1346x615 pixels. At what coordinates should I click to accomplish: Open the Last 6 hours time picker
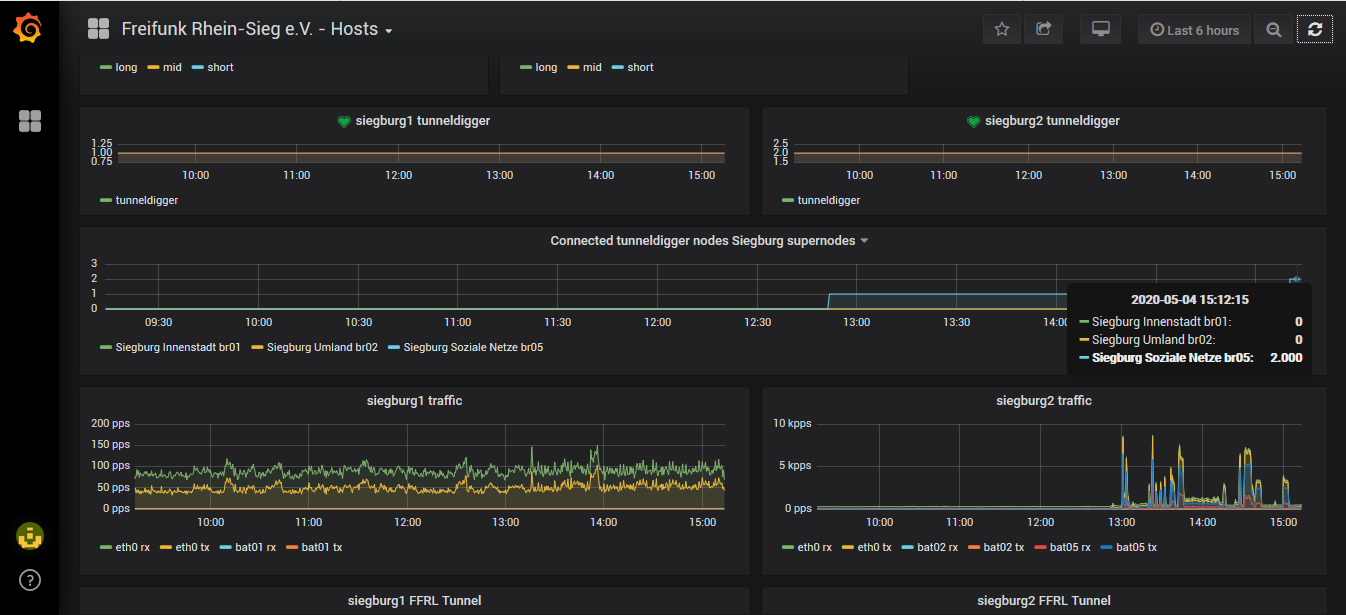pos(1194,30)
